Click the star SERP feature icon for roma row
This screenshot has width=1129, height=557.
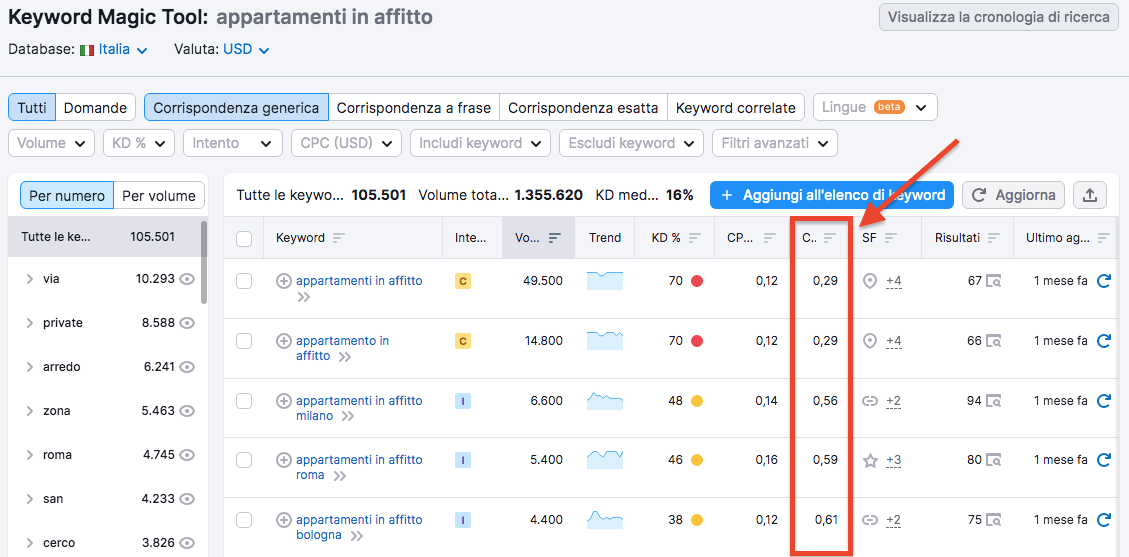coord(870,461)
